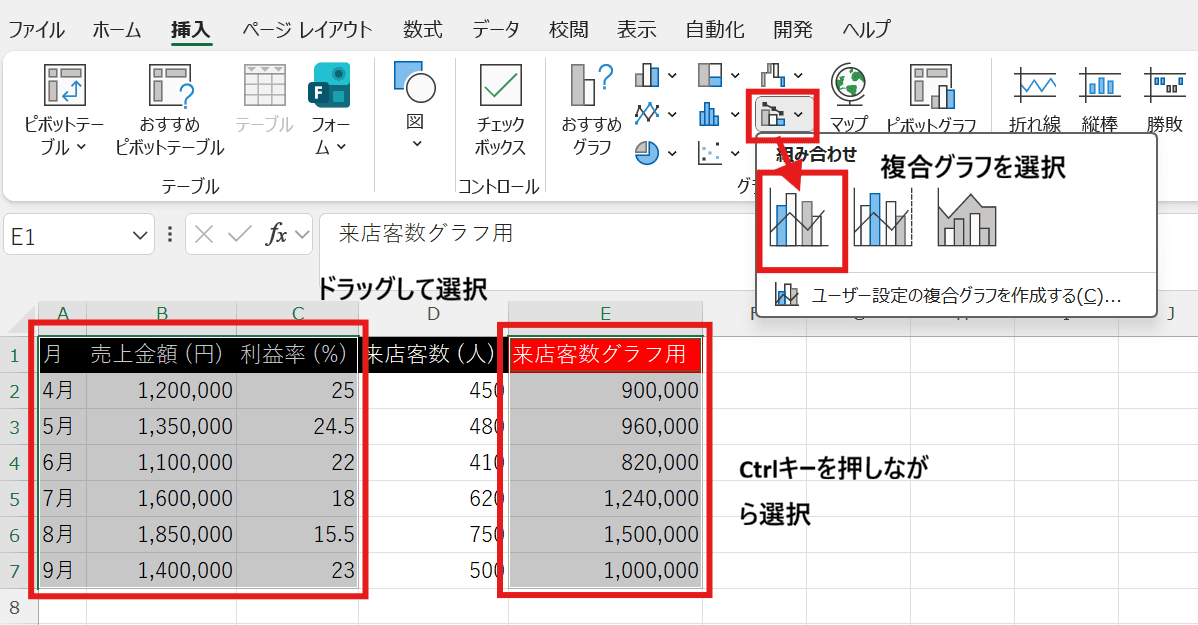Click the Insert Function fx button
This screenshot has height=625, width=1198.
[276, 235]
